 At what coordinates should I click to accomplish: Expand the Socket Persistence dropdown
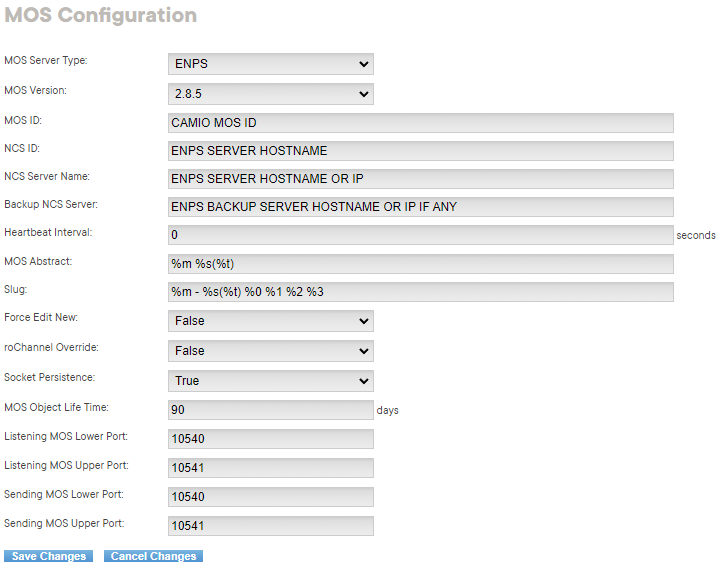tap(270, 381)
